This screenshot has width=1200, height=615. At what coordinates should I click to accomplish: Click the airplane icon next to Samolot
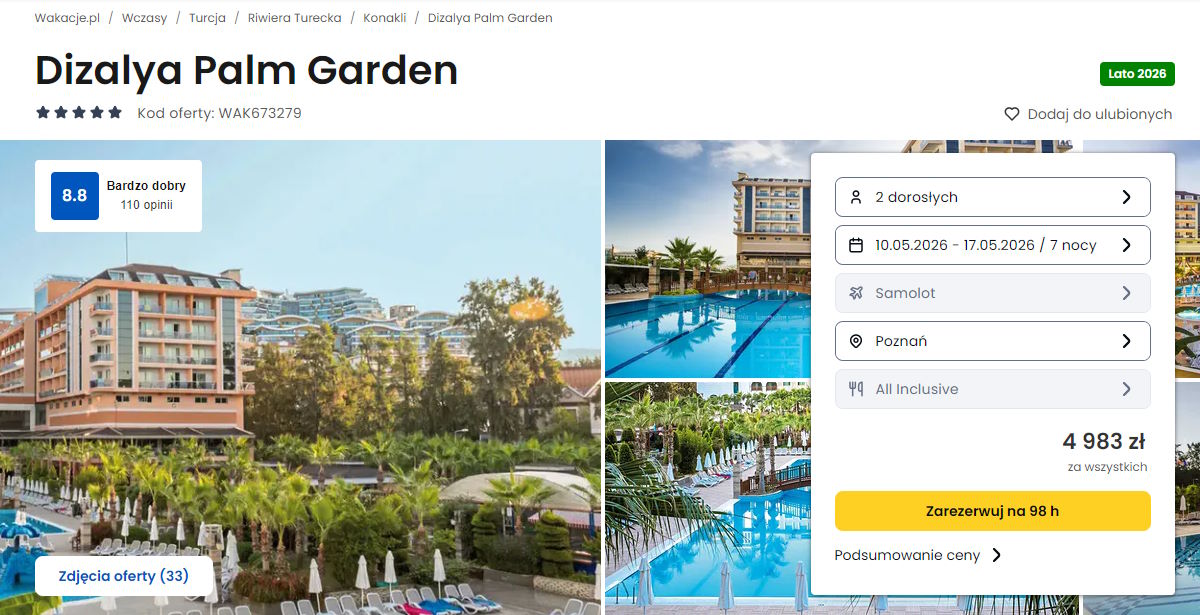click(x=855, y=293)
